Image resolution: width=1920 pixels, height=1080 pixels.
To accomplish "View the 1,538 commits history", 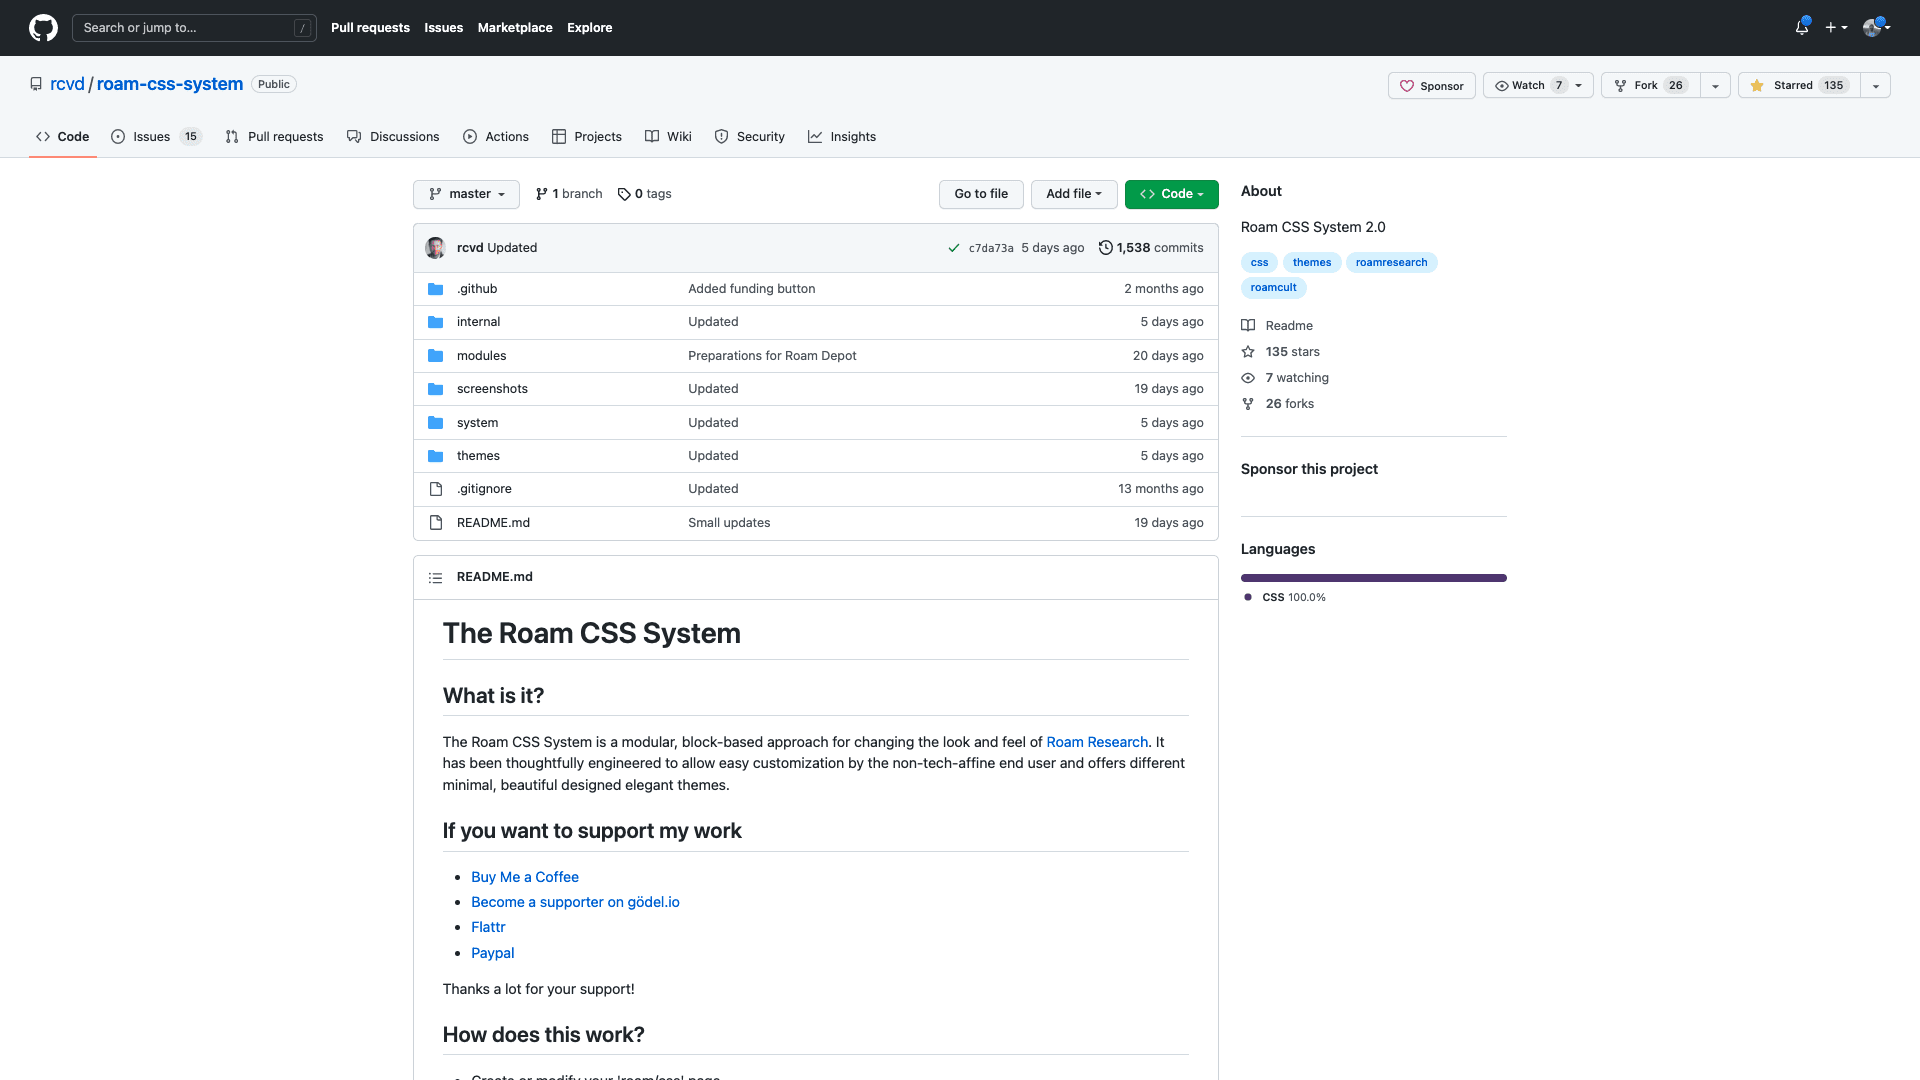I will [x=1151, y=248].
